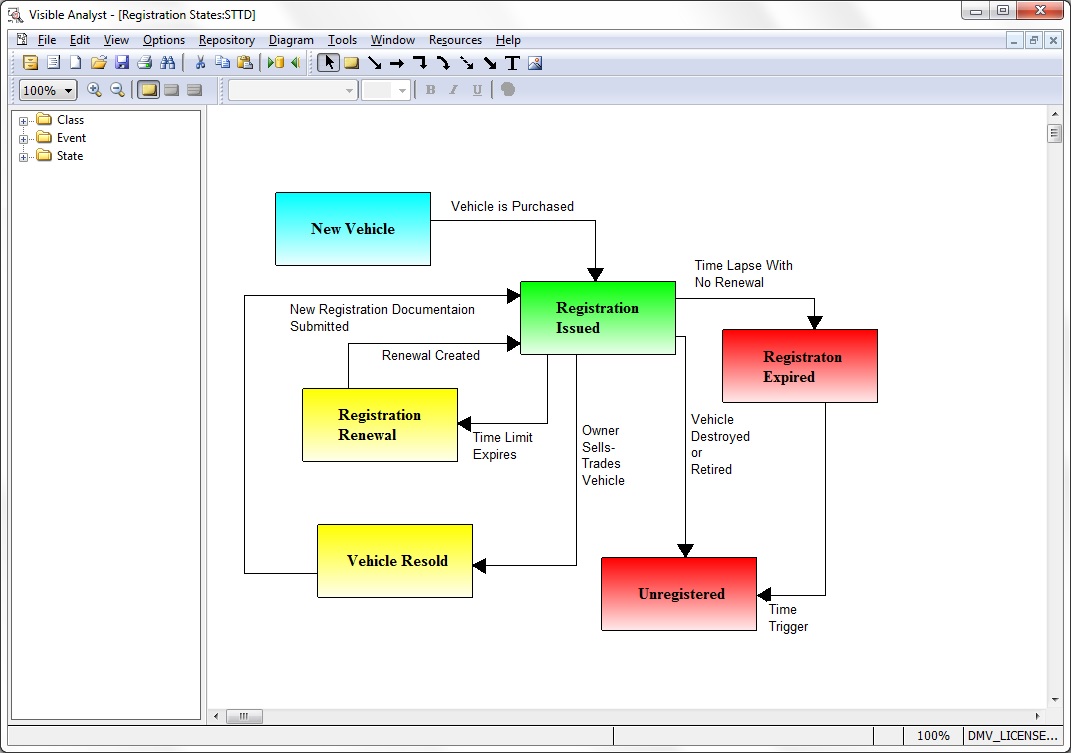Screen dimensions: 1071x753
Task: Open the Resources menu
Action: (456, 40)
